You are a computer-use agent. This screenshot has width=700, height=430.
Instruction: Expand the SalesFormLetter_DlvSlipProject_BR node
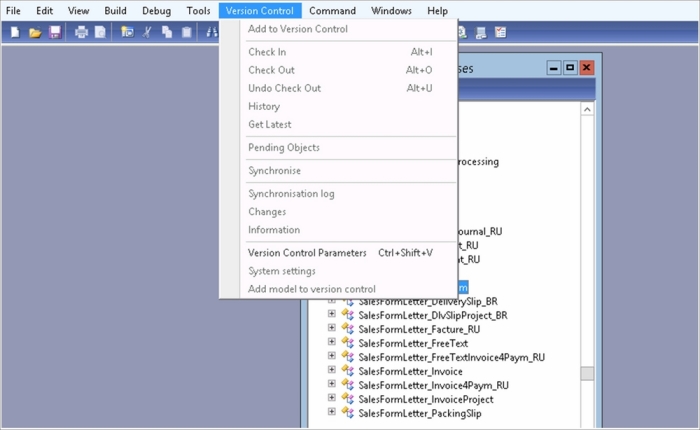(x=331, y=314)
